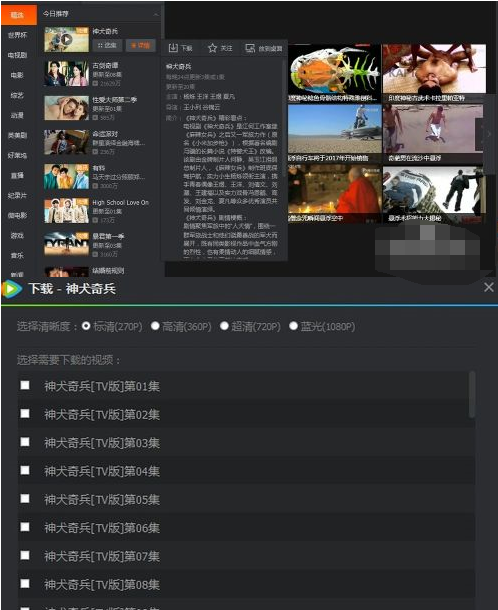Select 超清(720P) quality option
This screenshot has width=498, height=610.
(x=224, y=326)
